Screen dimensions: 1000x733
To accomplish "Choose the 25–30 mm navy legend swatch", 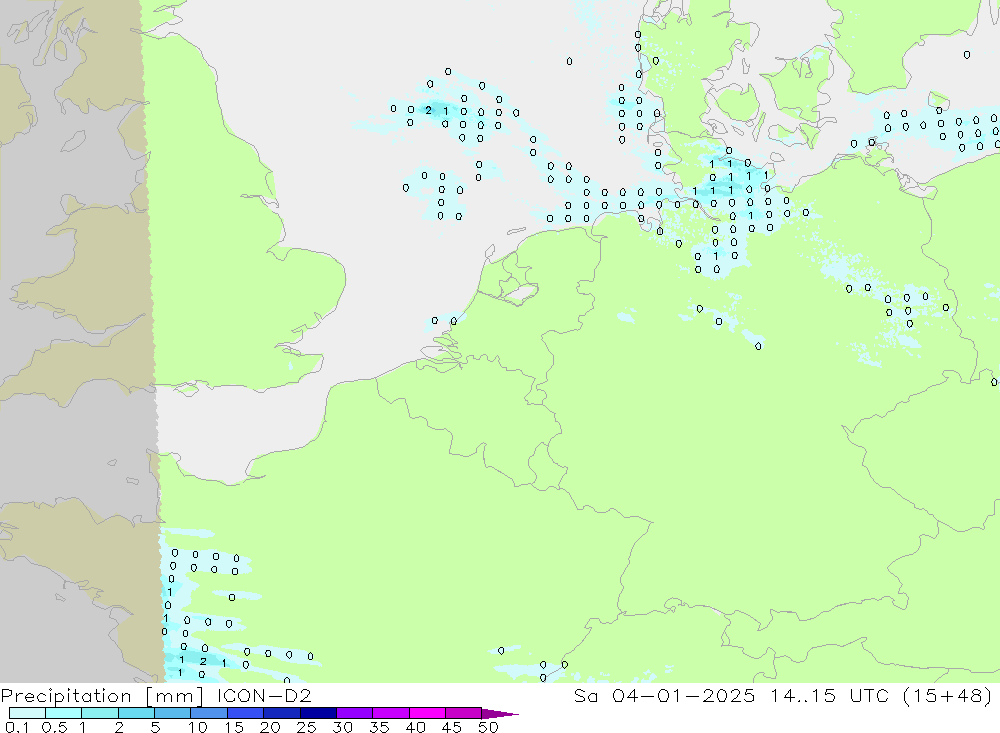I will [318, 713].
